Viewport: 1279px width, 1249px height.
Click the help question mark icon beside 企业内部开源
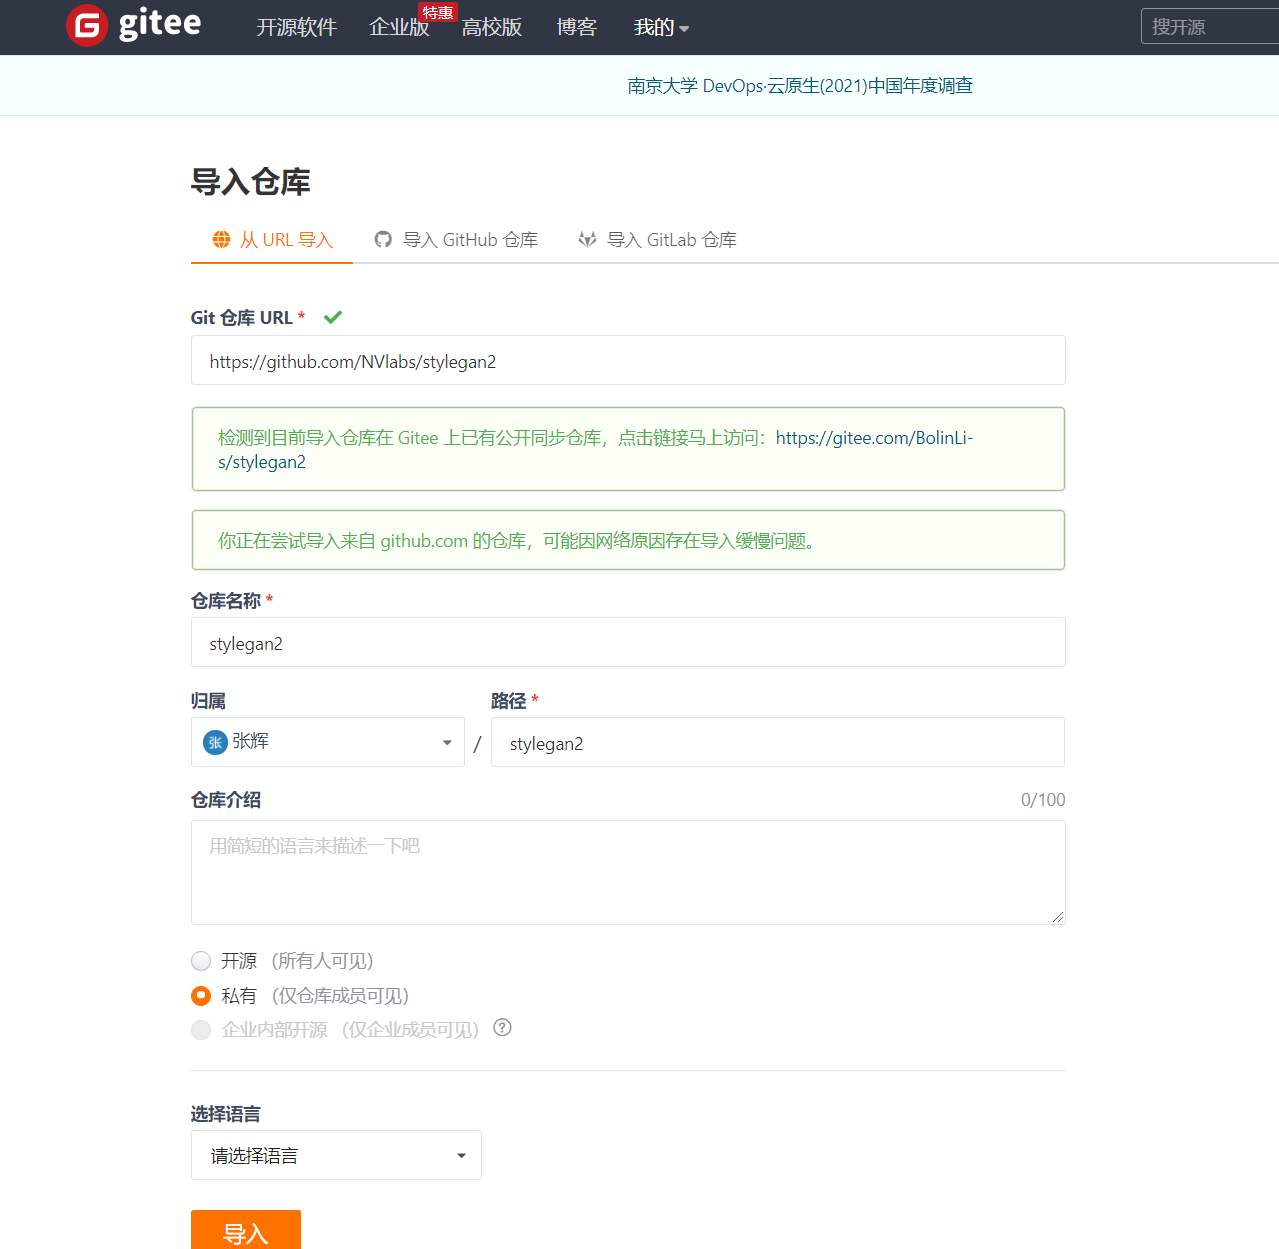(503, 1027)
